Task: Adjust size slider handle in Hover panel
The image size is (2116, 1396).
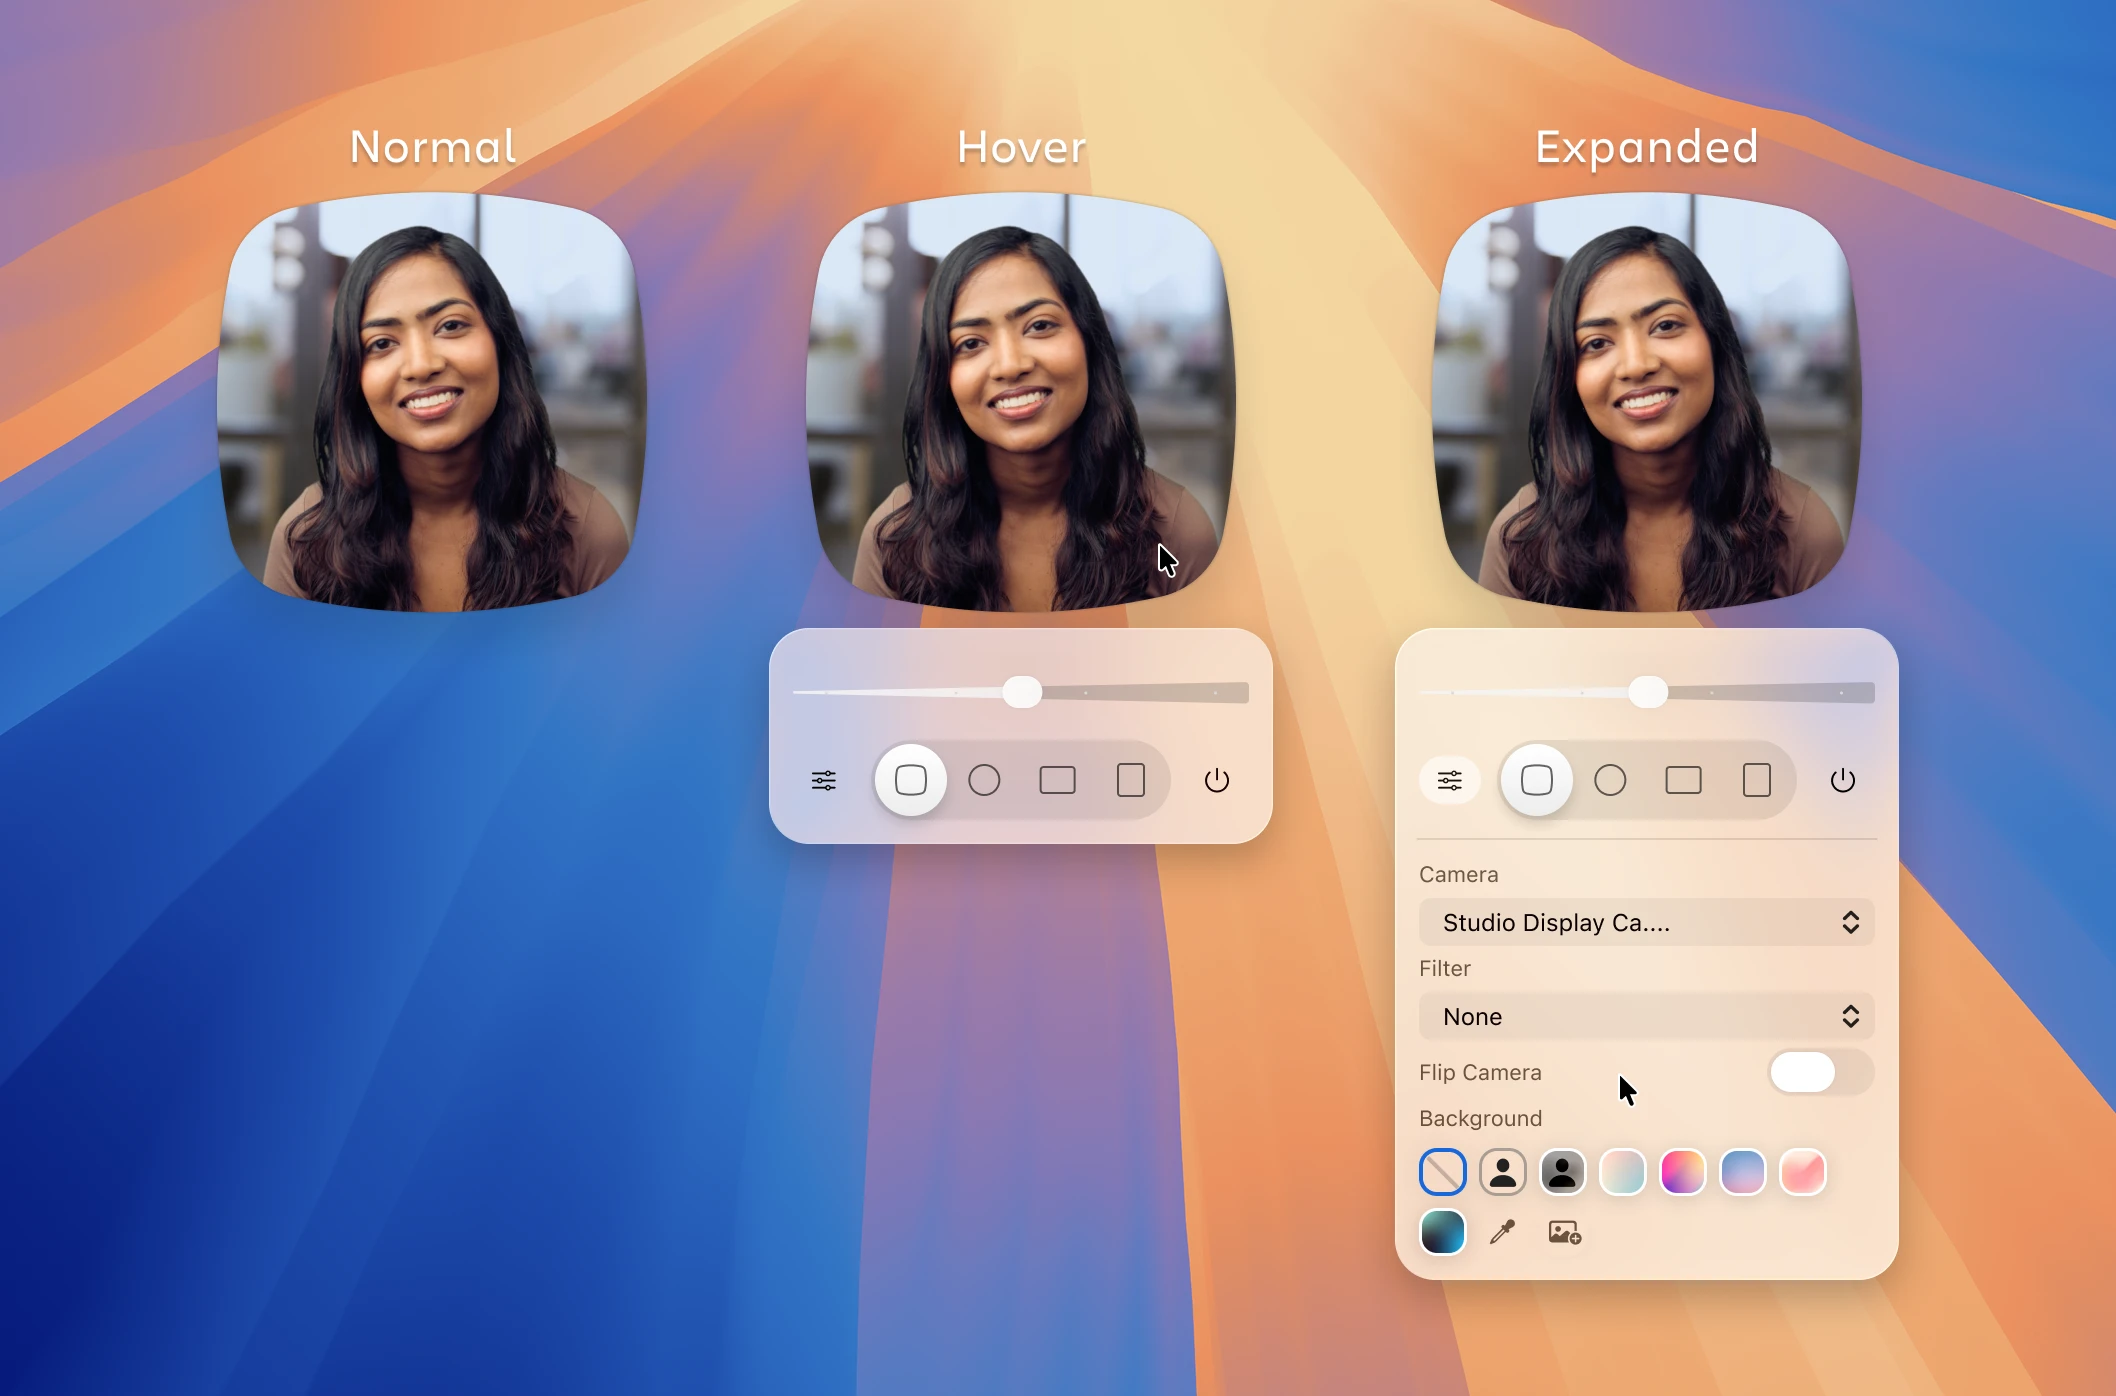Action: coord(1022,692)
